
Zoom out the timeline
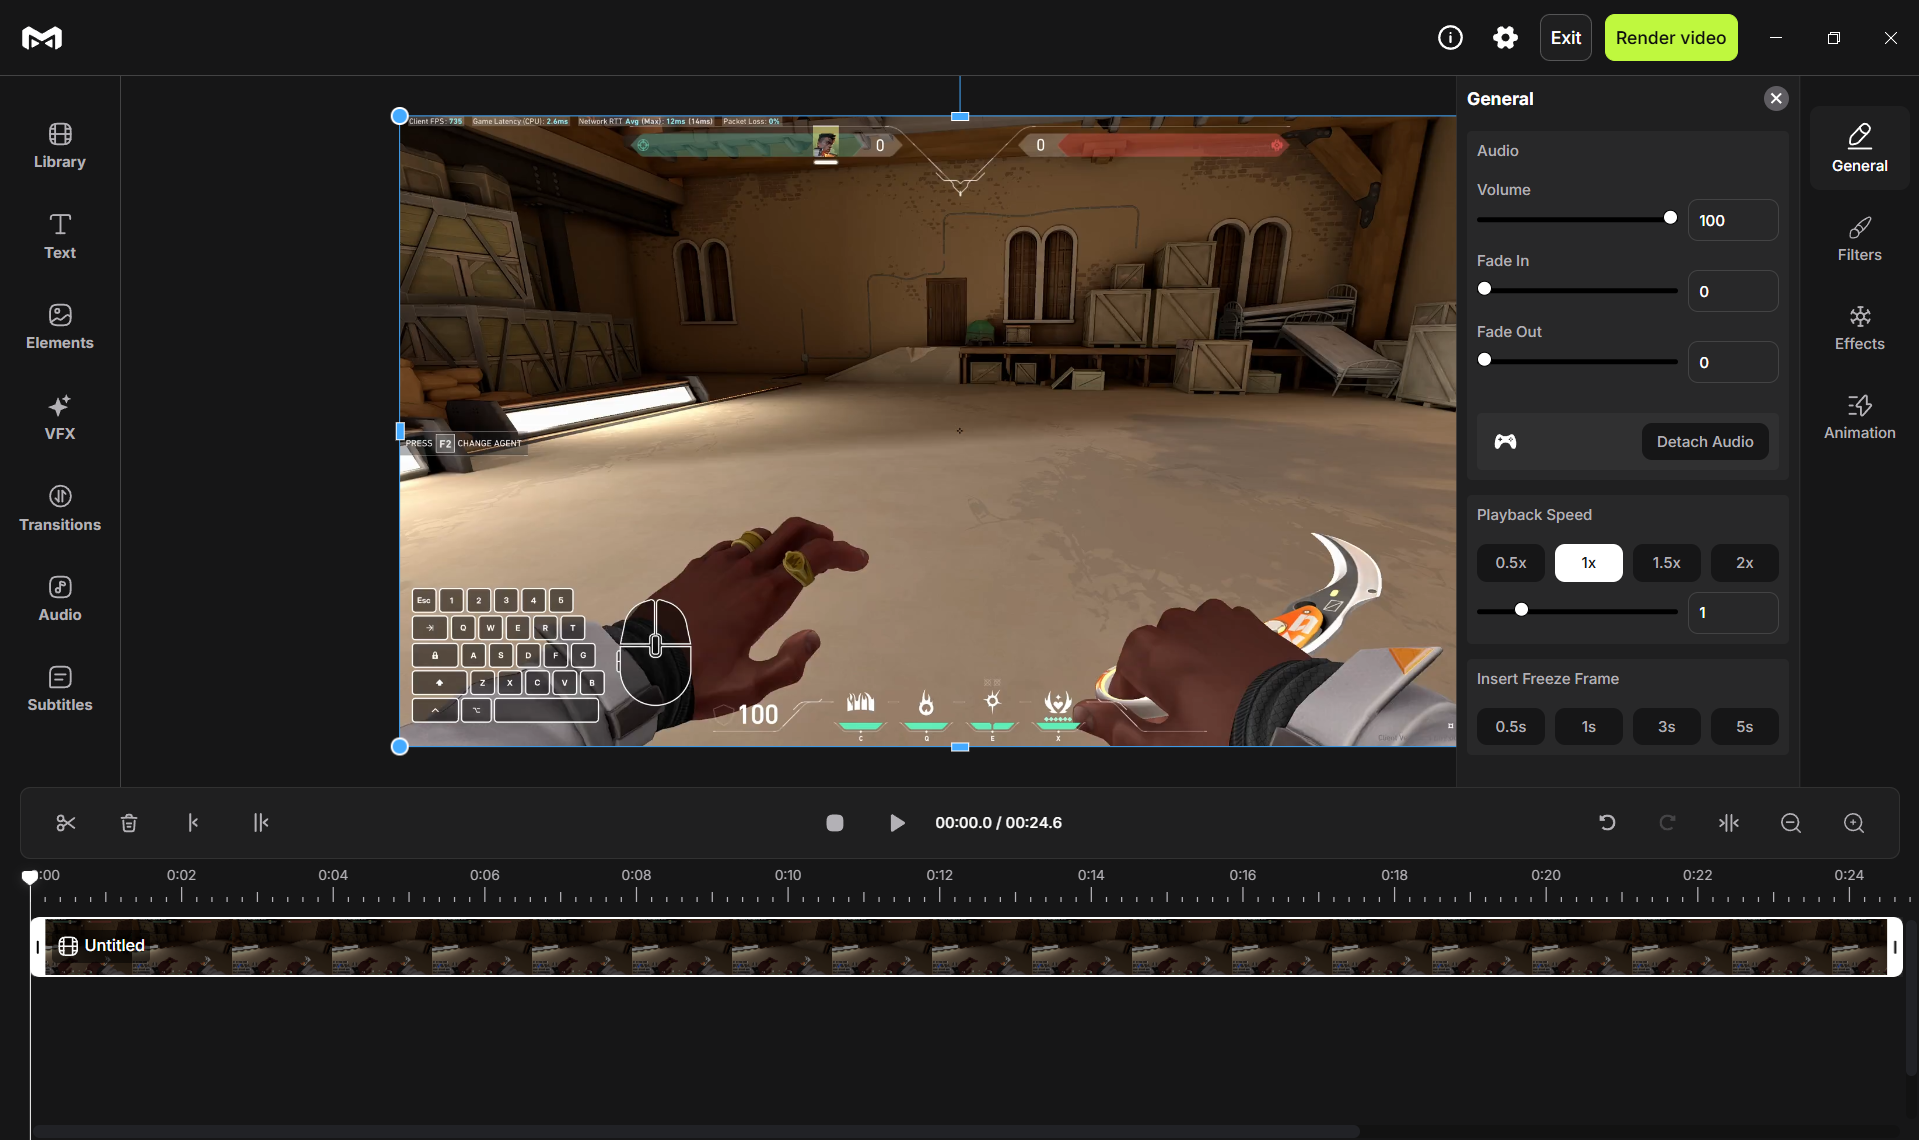(1791, 823)
